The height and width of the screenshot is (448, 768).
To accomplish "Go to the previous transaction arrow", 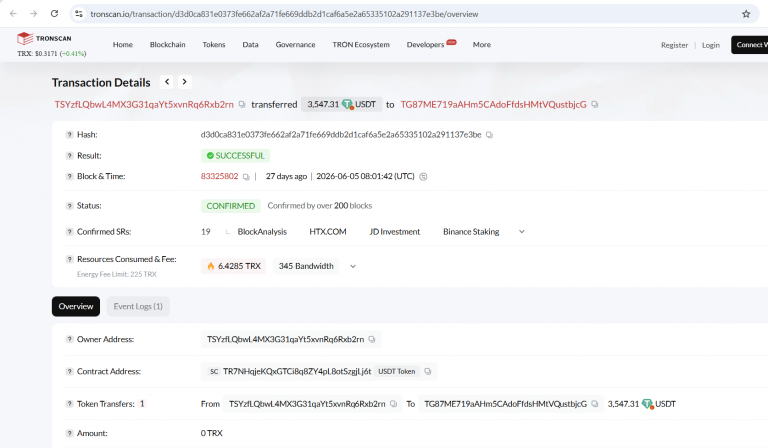I will click(167, 82).
